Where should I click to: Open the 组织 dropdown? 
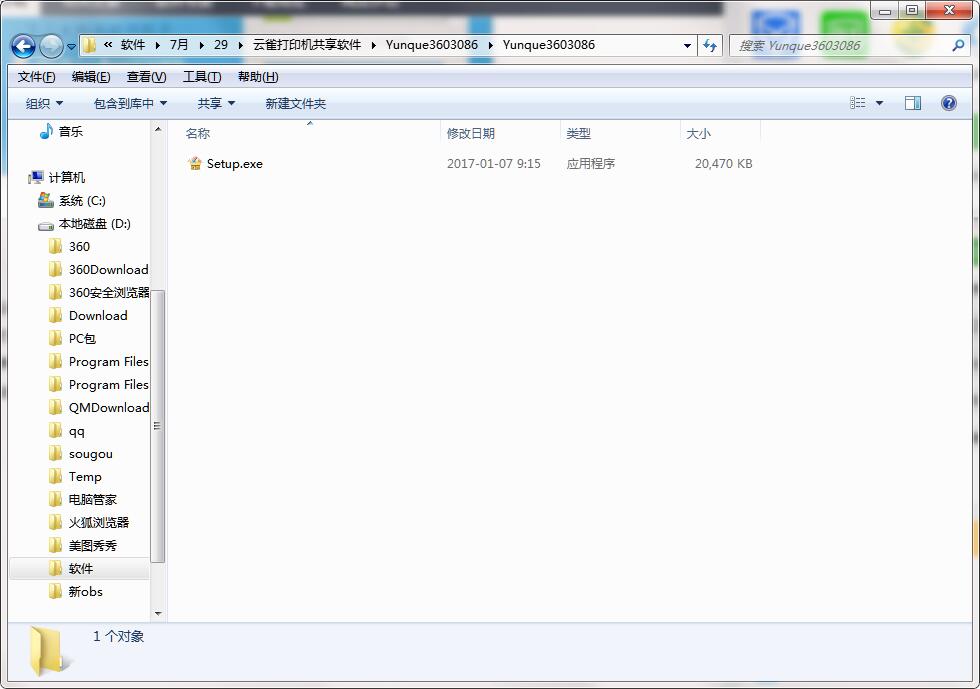pyautogui.click(x=44, y=104)
